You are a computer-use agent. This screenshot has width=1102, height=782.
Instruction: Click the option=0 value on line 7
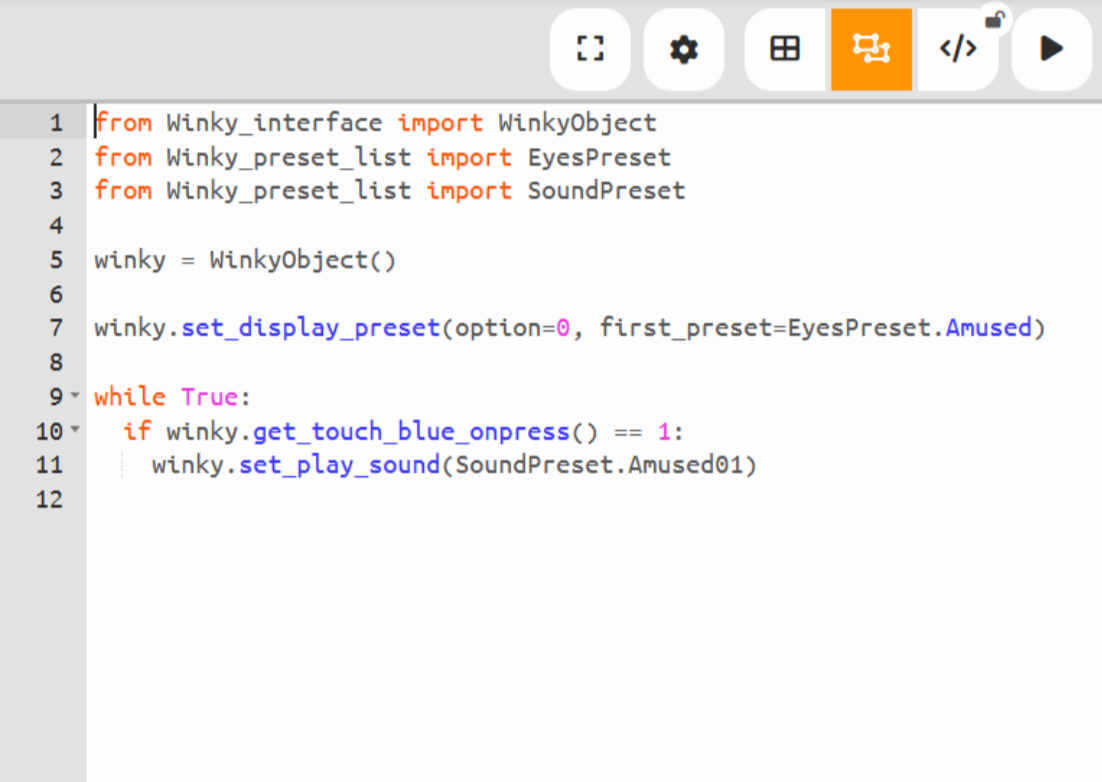562,328
